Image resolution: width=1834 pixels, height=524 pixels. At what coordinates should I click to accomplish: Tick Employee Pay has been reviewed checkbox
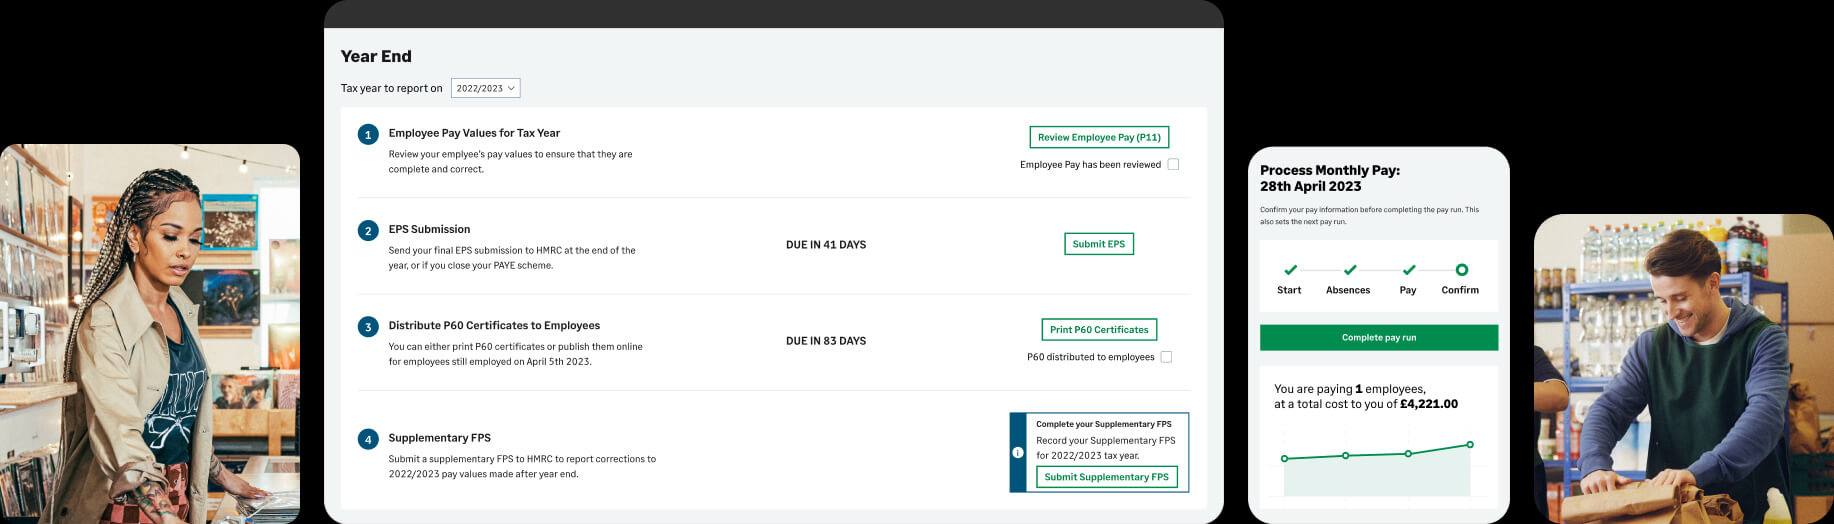[1173, 165]
